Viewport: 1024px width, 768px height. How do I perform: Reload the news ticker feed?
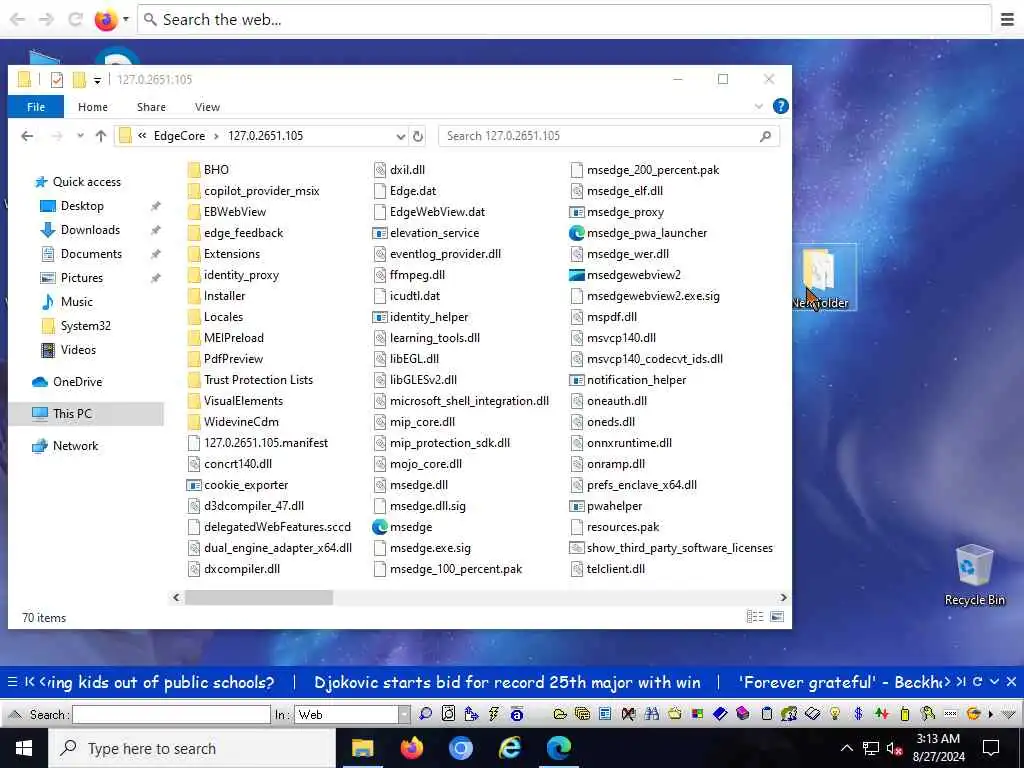[x=977, y=682]
